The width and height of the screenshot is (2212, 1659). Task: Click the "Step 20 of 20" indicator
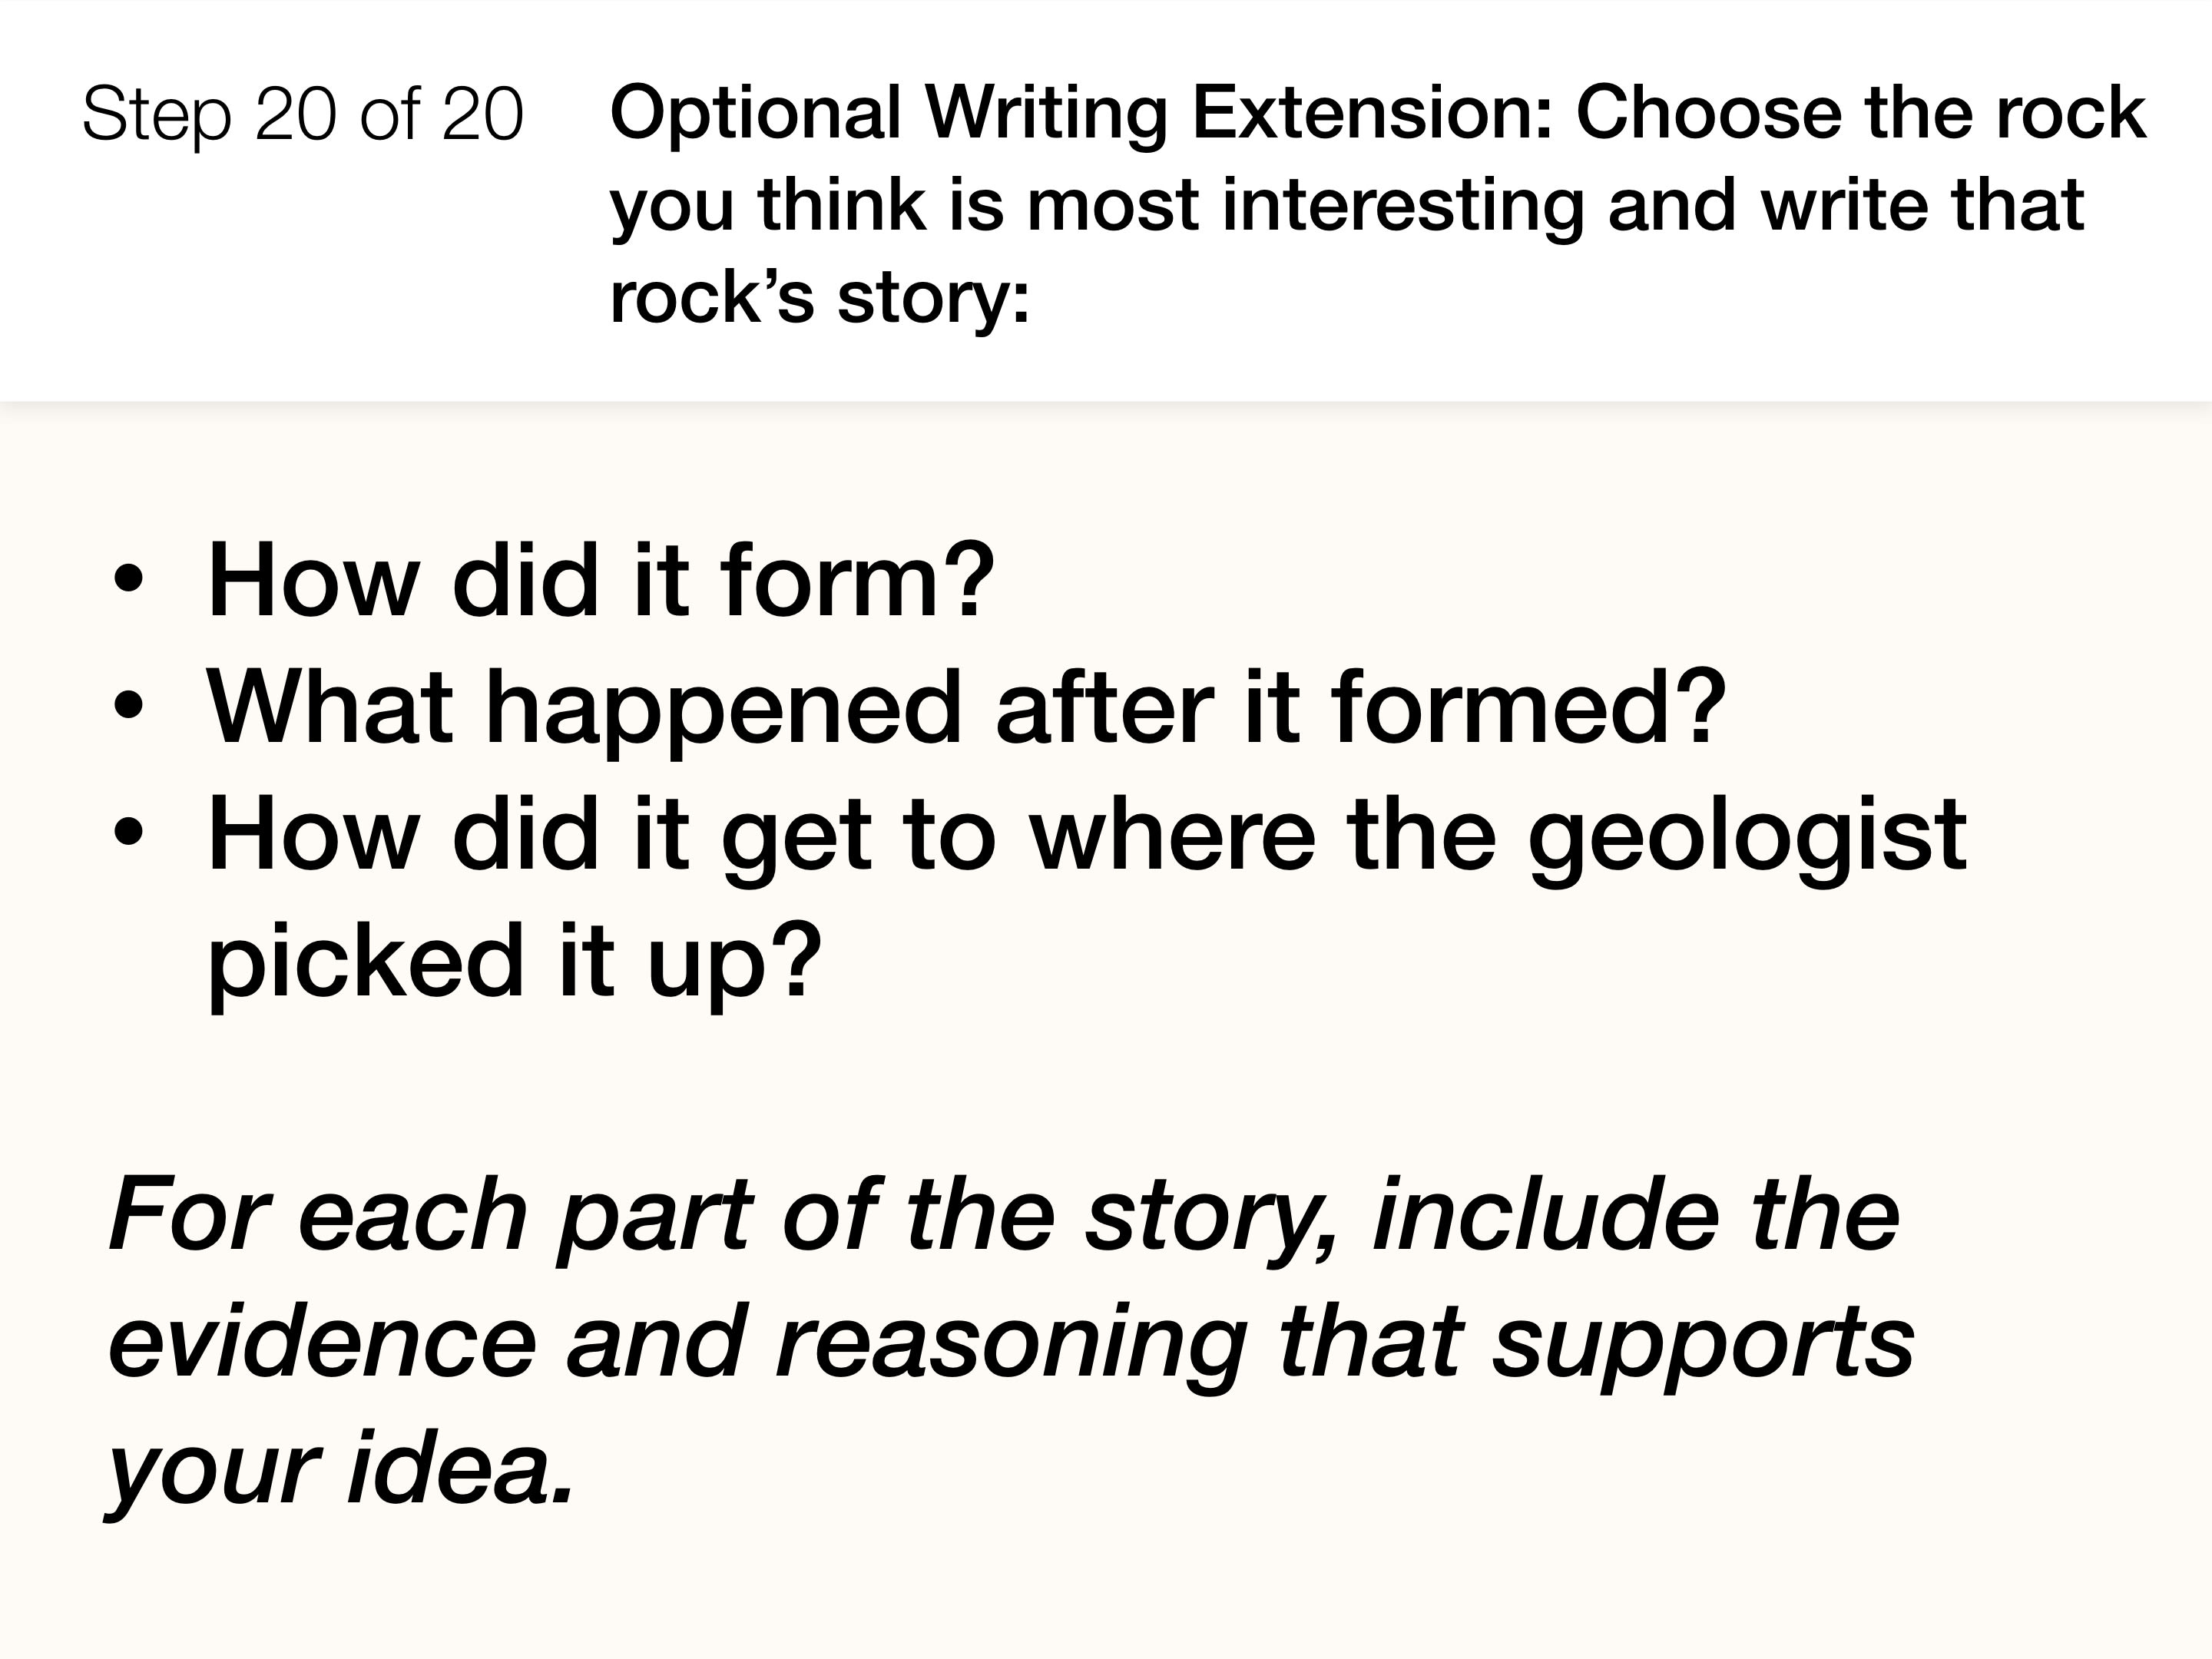coord(302,114)
